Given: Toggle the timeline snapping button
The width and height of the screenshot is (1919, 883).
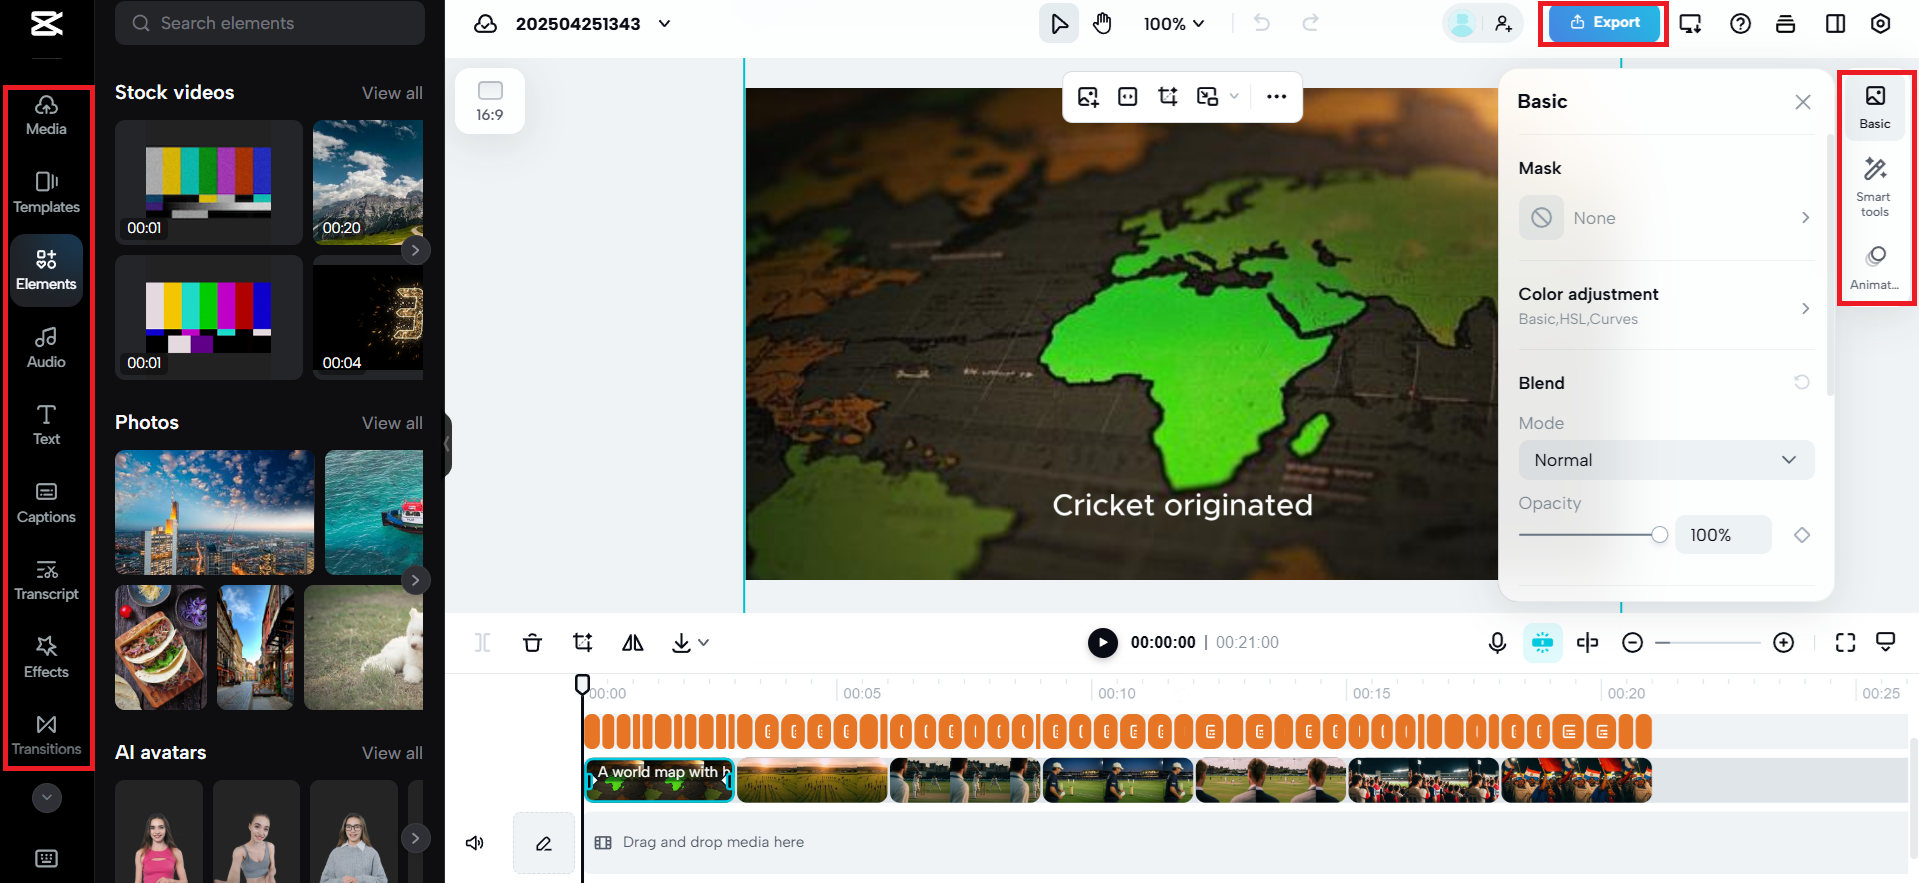Looking at the screenshot, I should 1542,642.
